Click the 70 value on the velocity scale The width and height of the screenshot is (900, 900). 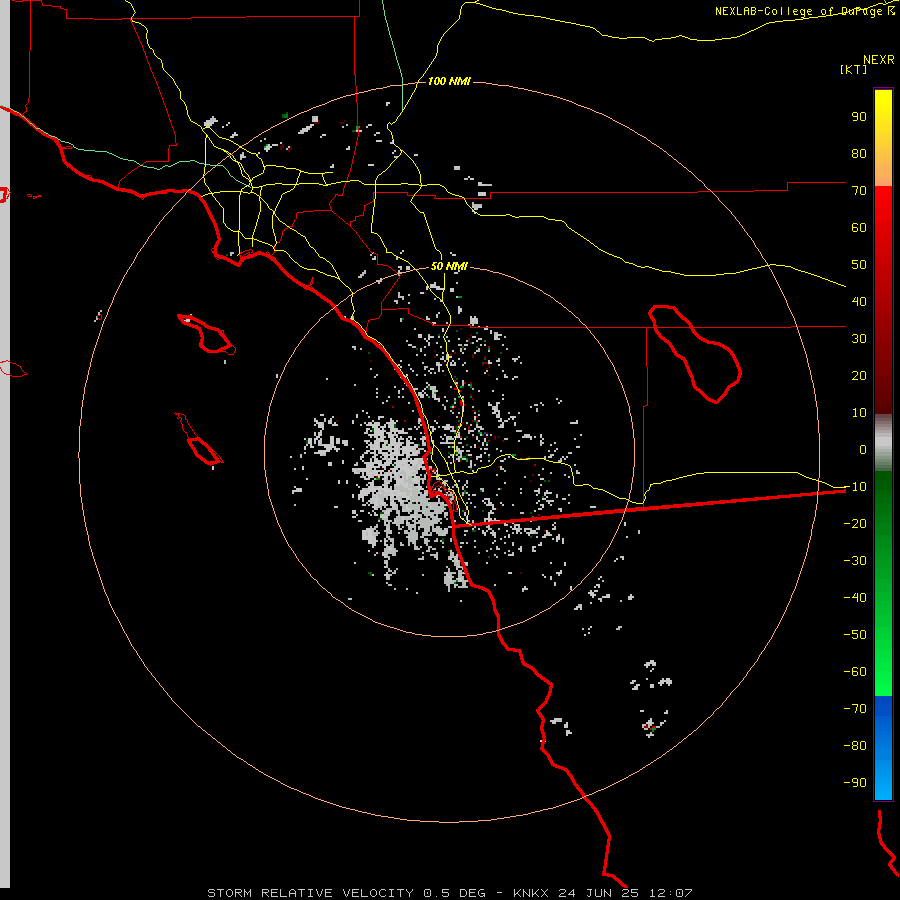(x=859, y=191)
